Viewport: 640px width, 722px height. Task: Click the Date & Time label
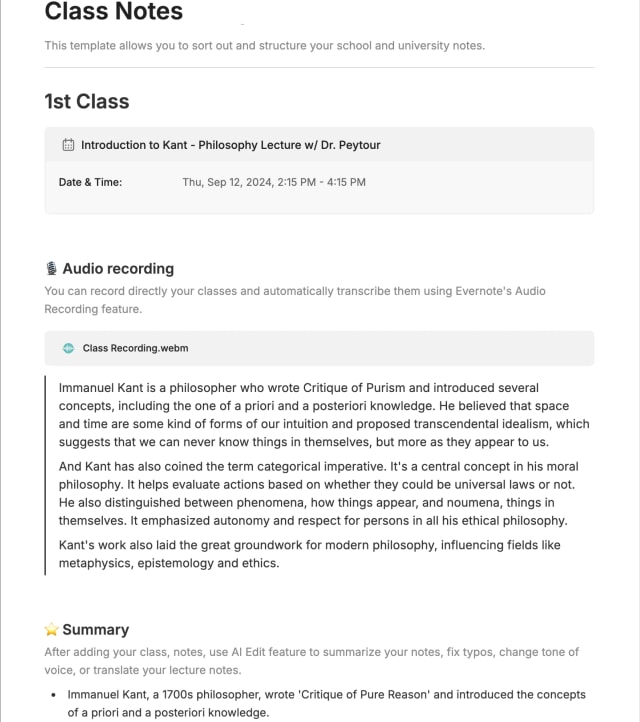(x=90, y=182)
